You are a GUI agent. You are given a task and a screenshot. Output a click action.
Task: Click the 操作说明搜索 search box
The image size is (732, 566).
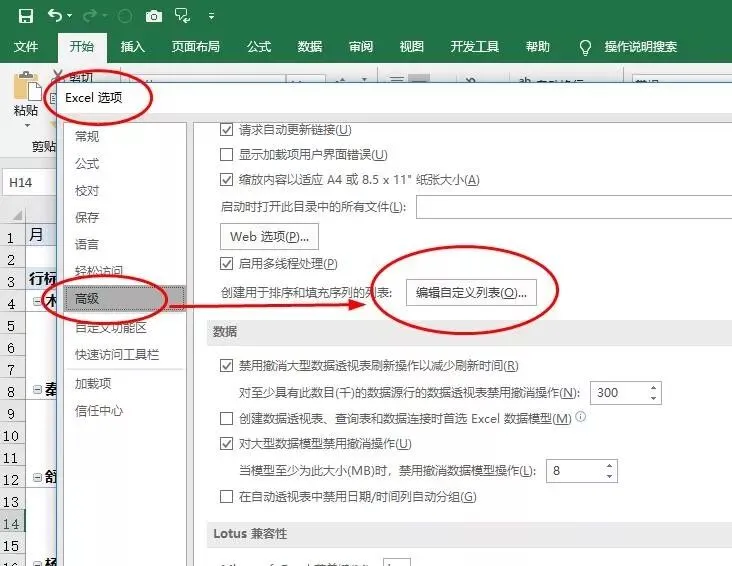pos(640,47)
